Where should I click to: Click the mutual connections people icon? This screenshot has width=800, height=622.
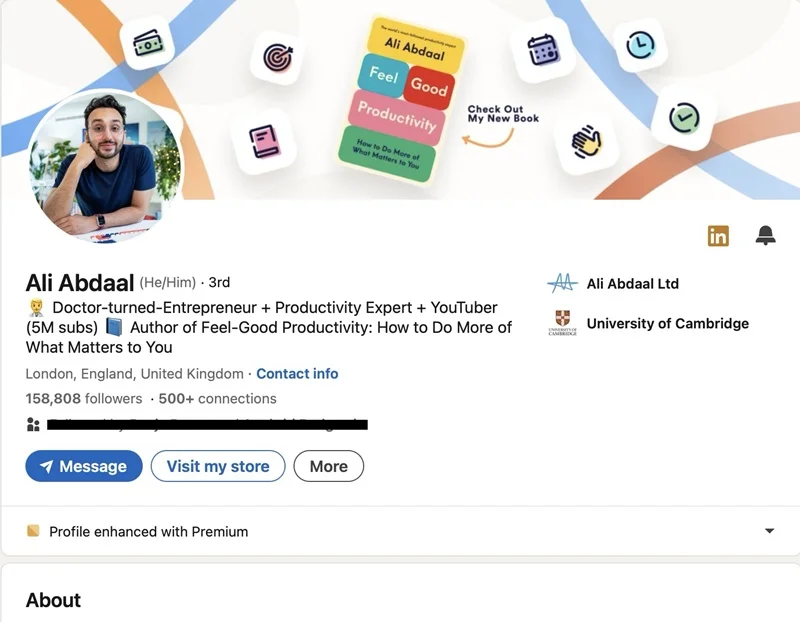coord(33,424)
